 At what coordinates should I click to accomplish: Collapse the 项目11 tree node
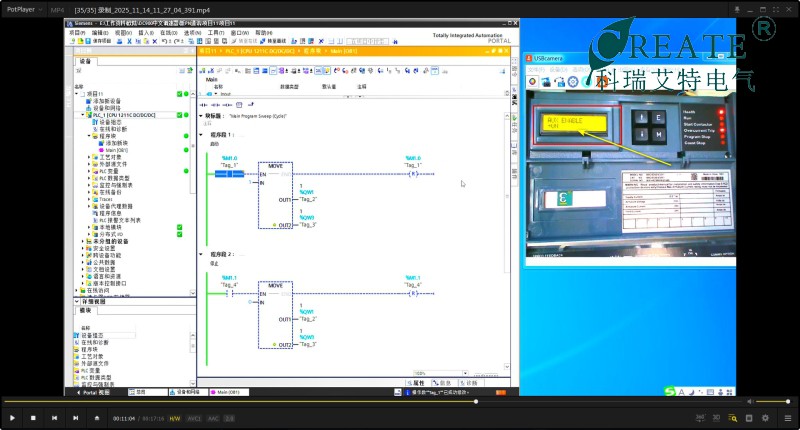click(x=77, y=94)
